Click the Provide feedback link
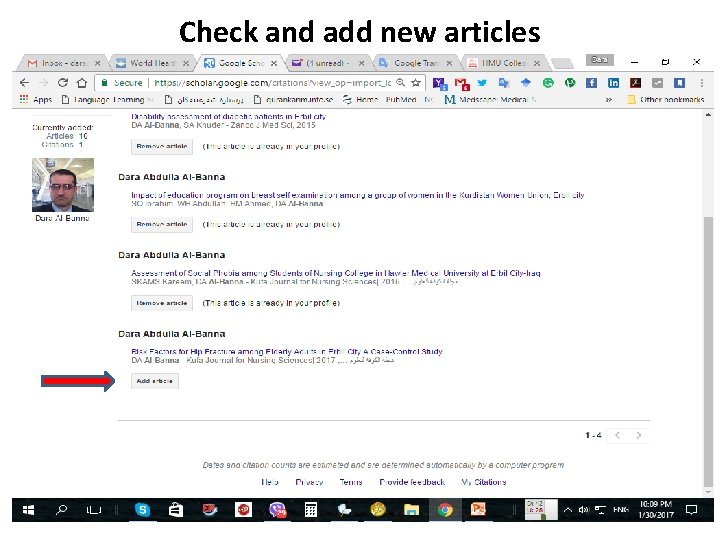Viewport: 720px width, 540px height. [412, 482]
